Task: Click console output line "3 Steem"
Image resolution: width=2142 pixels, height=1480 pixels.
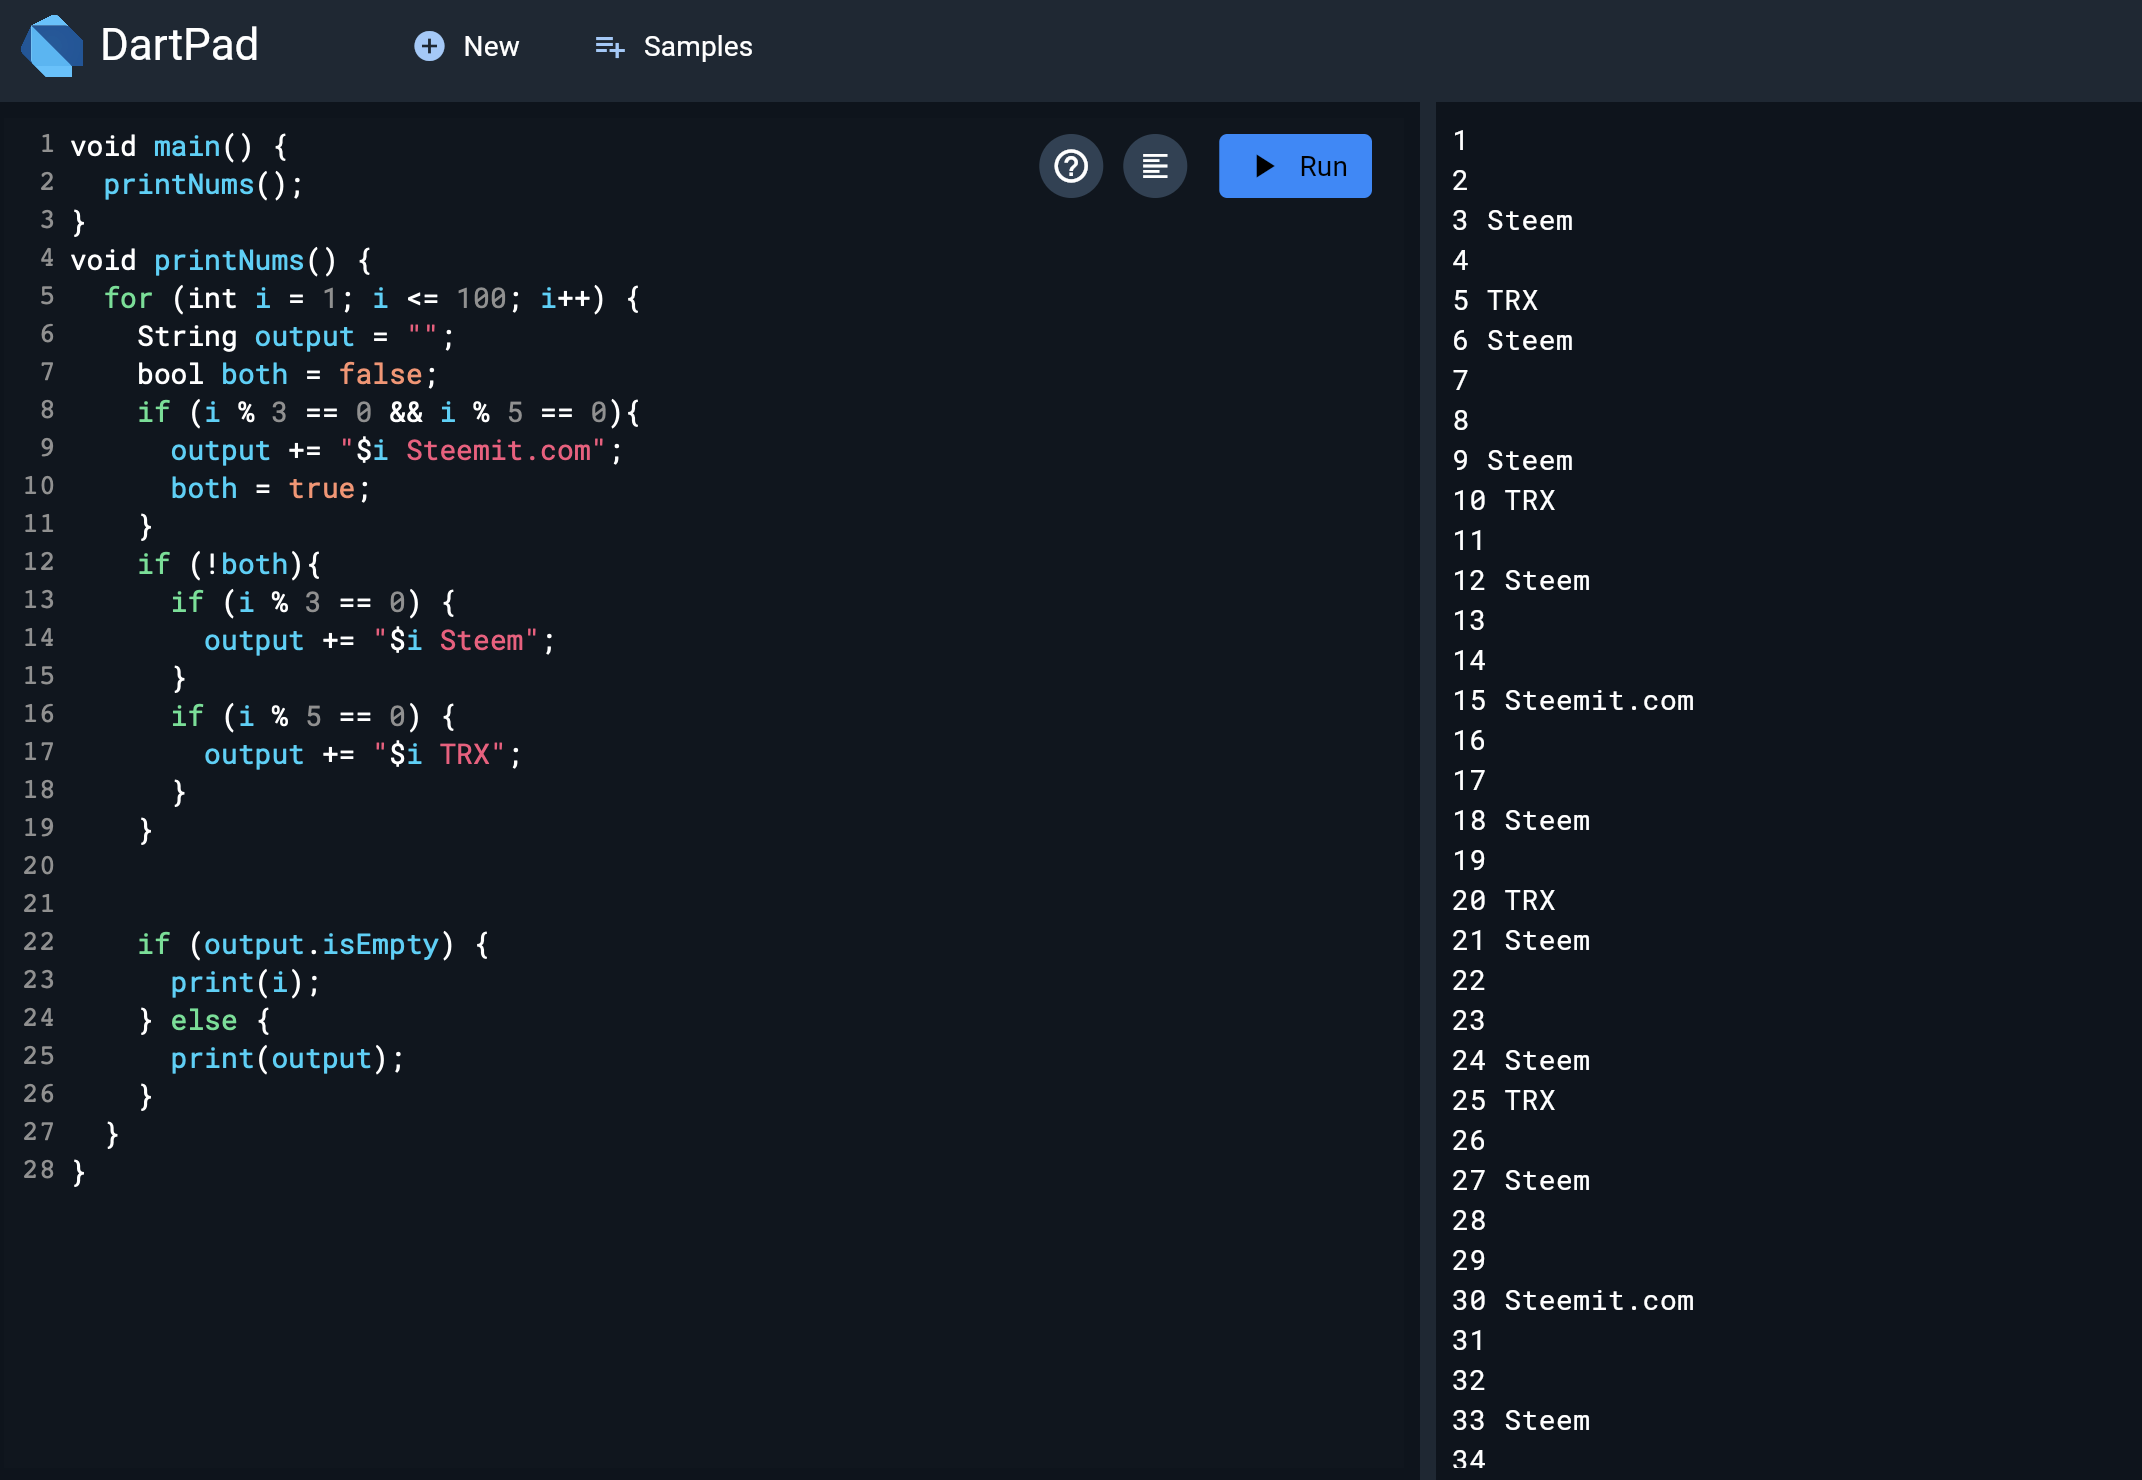Action: 1512,220
